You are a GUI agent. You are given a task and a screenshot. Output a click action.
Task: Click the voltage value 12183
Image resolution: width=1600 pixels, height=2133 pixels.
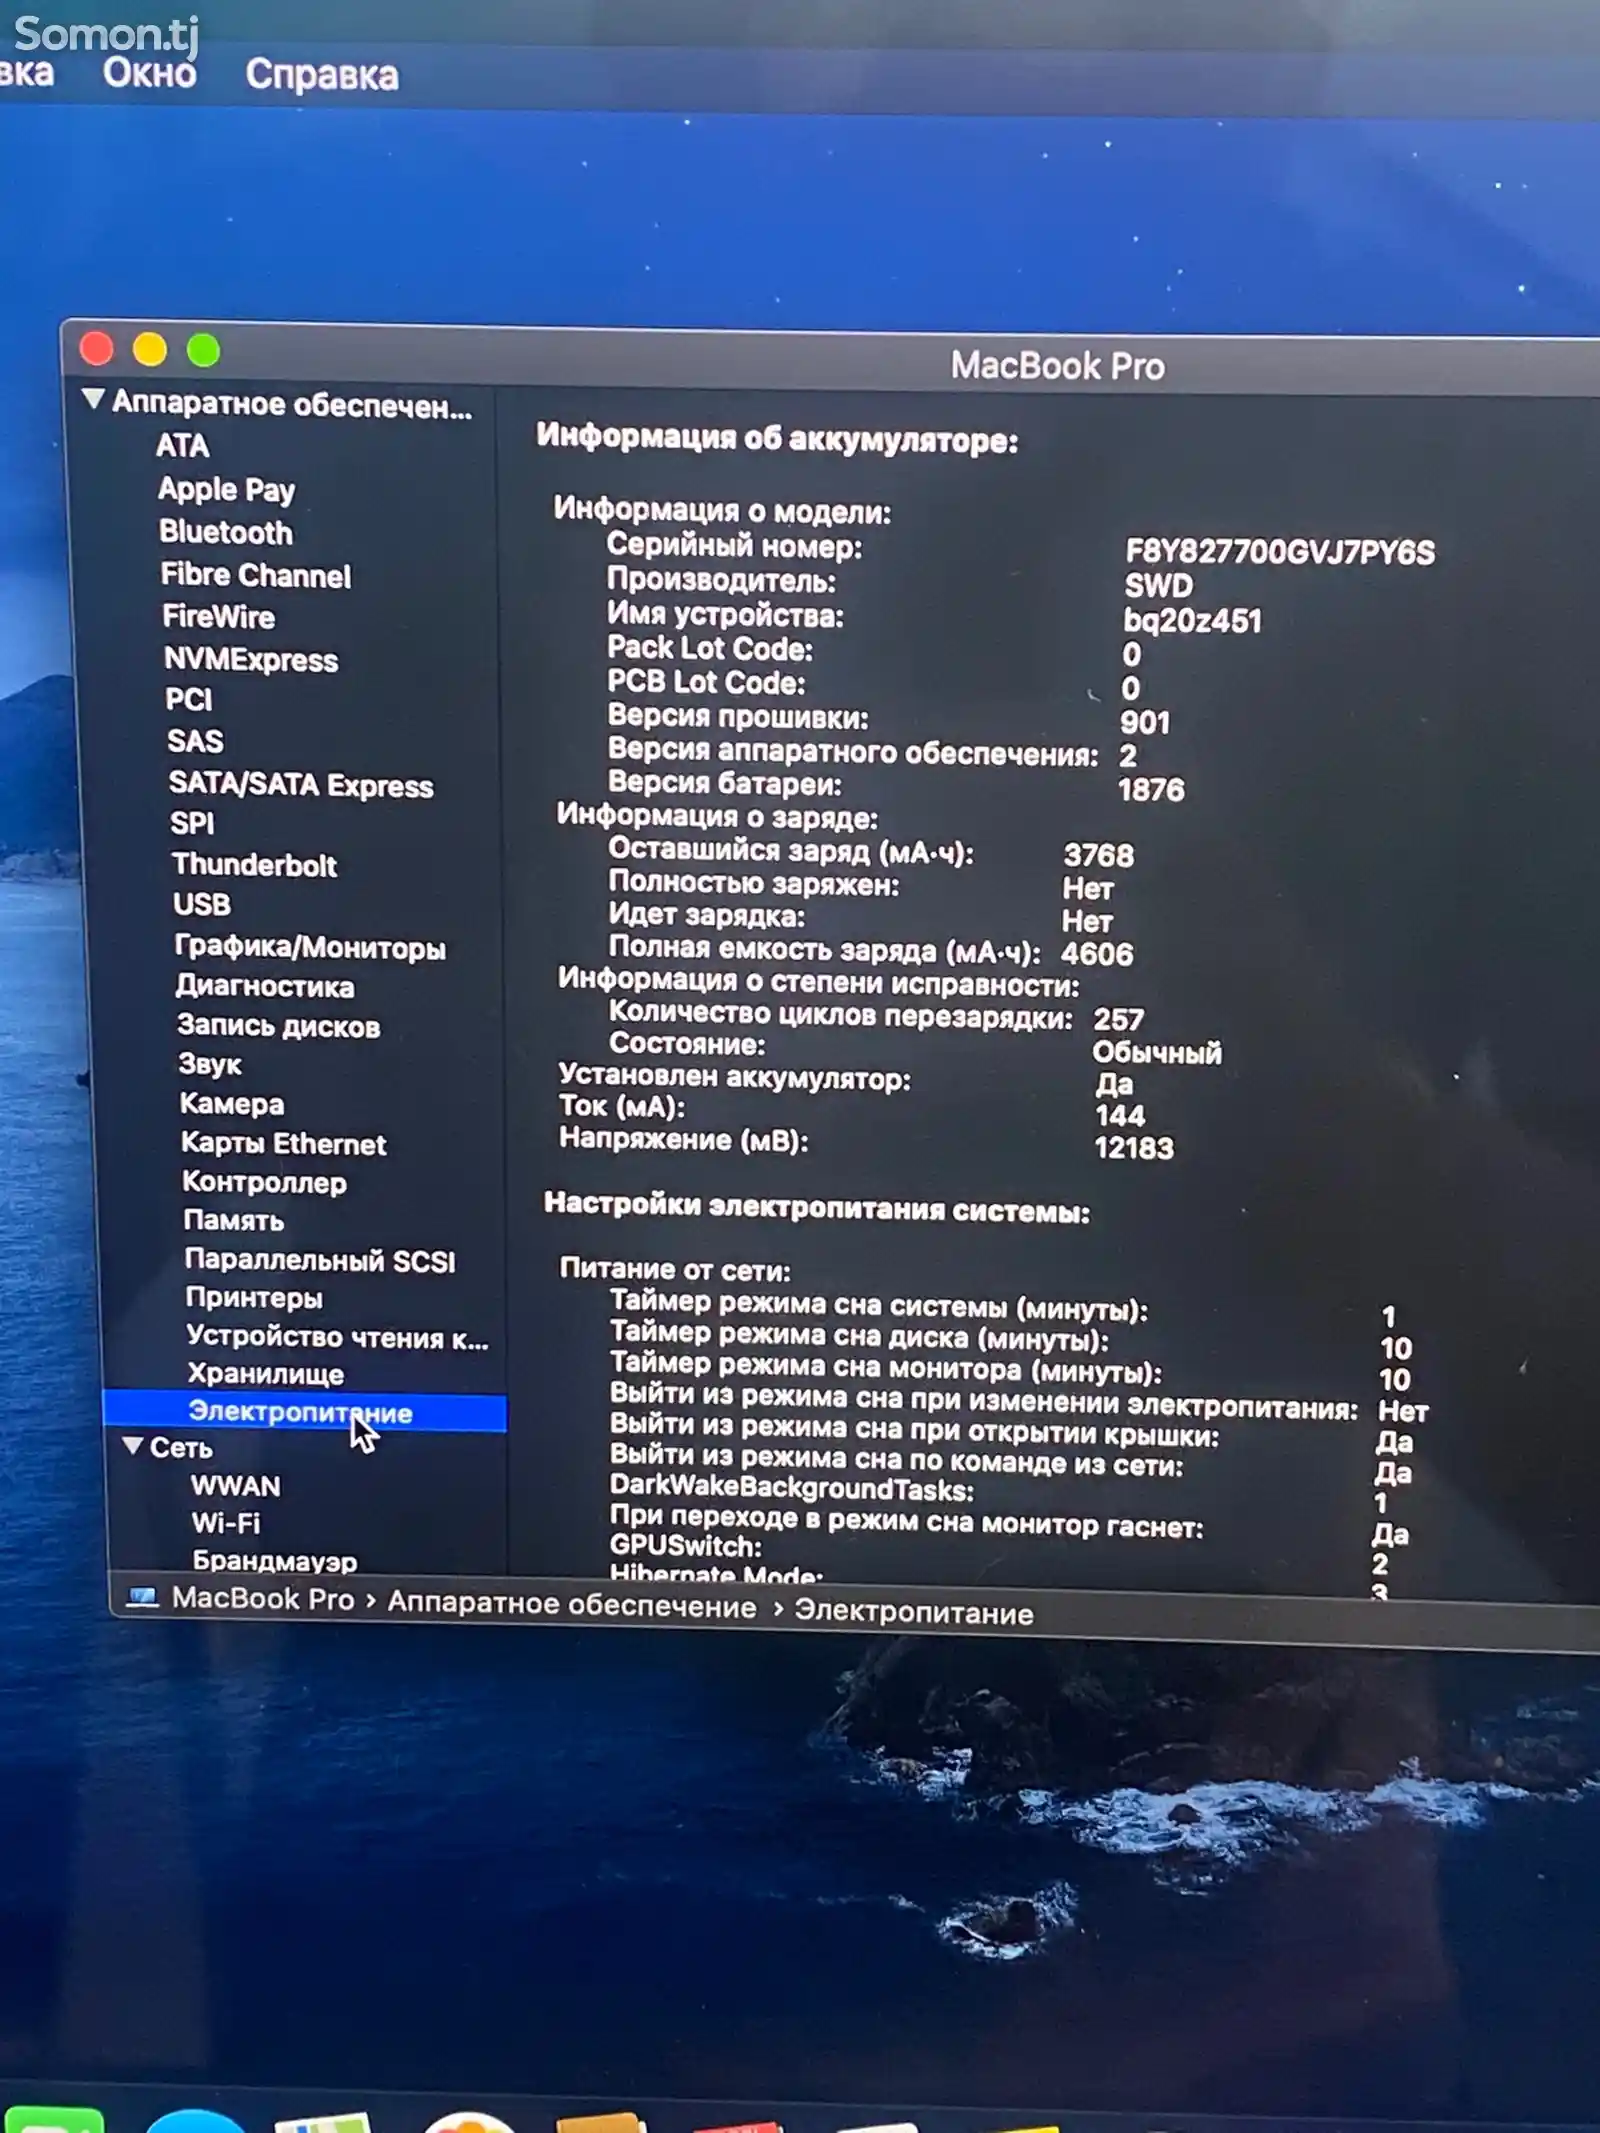pos(1134,1147)
